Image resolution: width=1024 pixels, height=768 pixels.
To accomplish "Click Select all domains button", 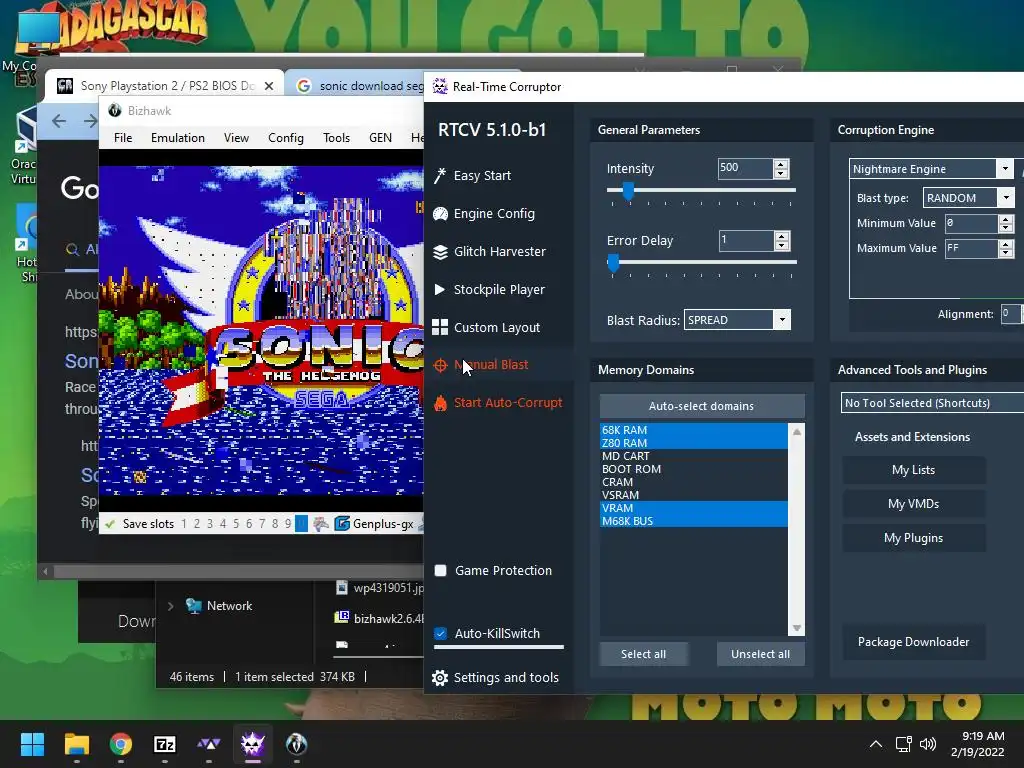I will (x=643, y=654).
